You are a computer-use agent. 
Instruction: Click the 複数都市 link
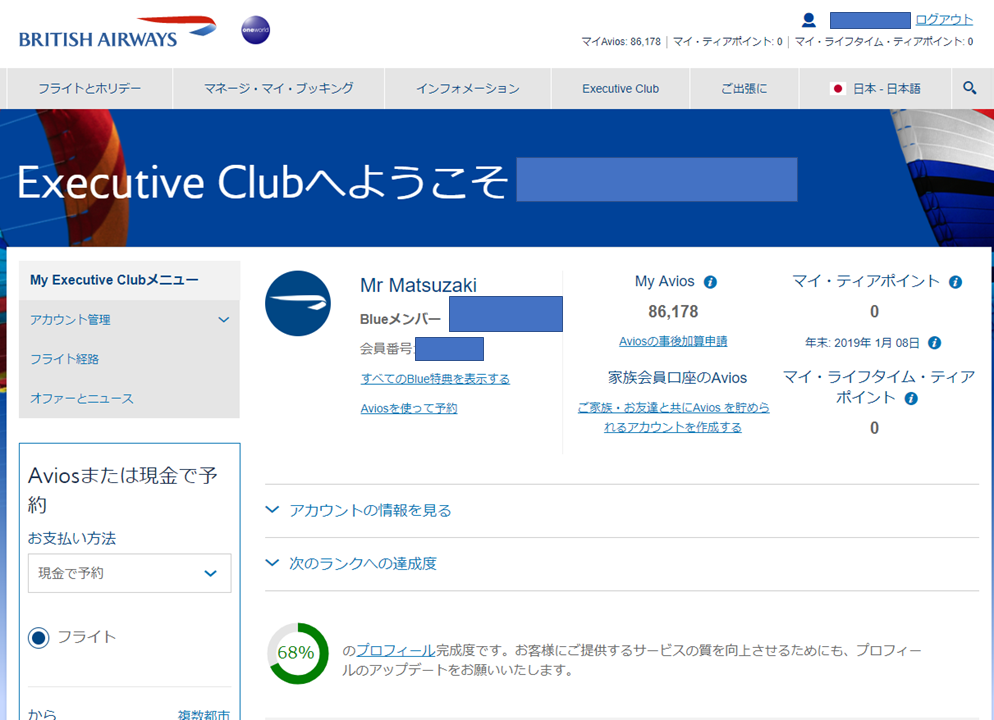[203, 714]
